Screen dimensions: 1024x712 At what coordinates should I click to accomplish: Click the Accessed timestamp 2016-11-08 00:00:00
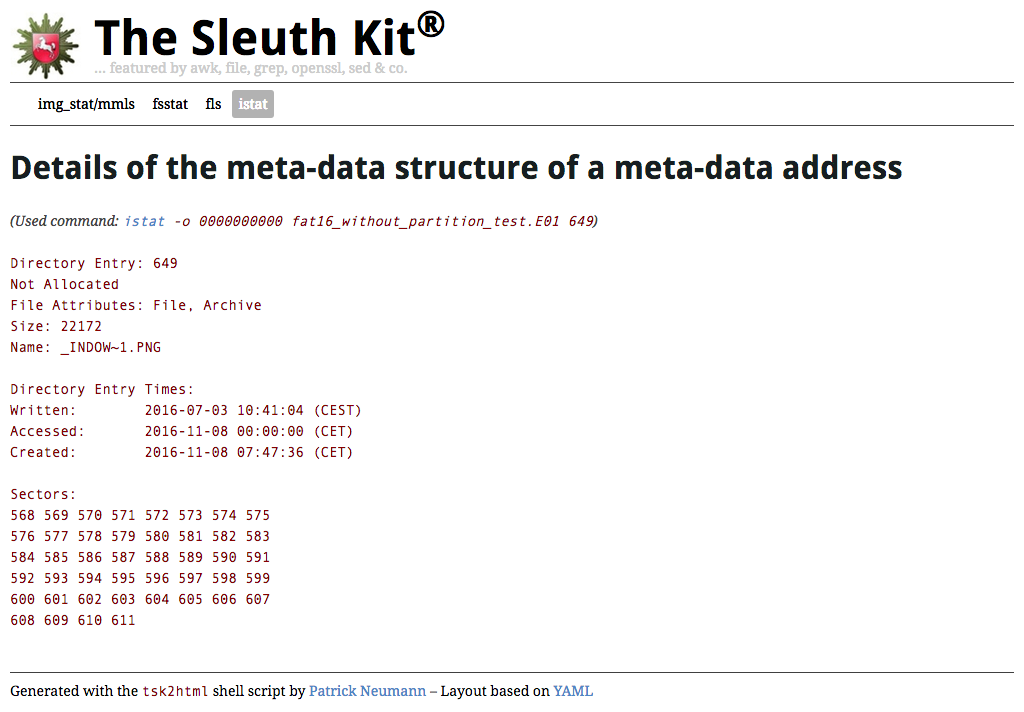(224, 431)
